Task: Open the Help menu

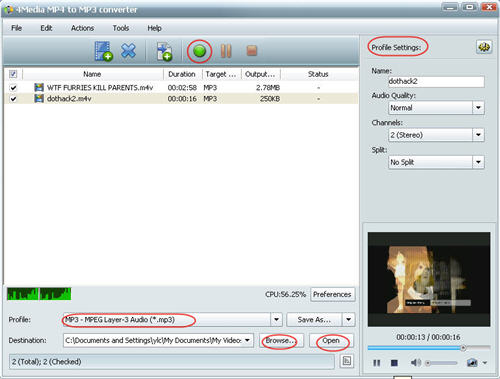Action: point(154,28)
